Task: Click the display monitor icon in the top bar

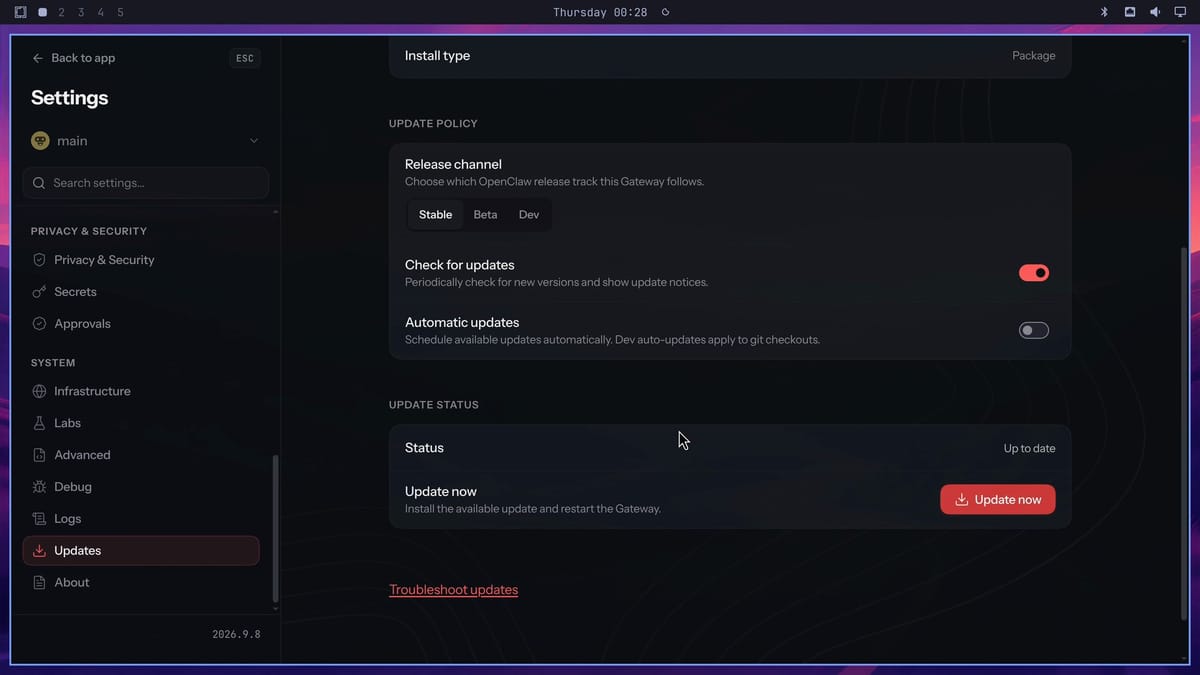Action: point(1180,12)
